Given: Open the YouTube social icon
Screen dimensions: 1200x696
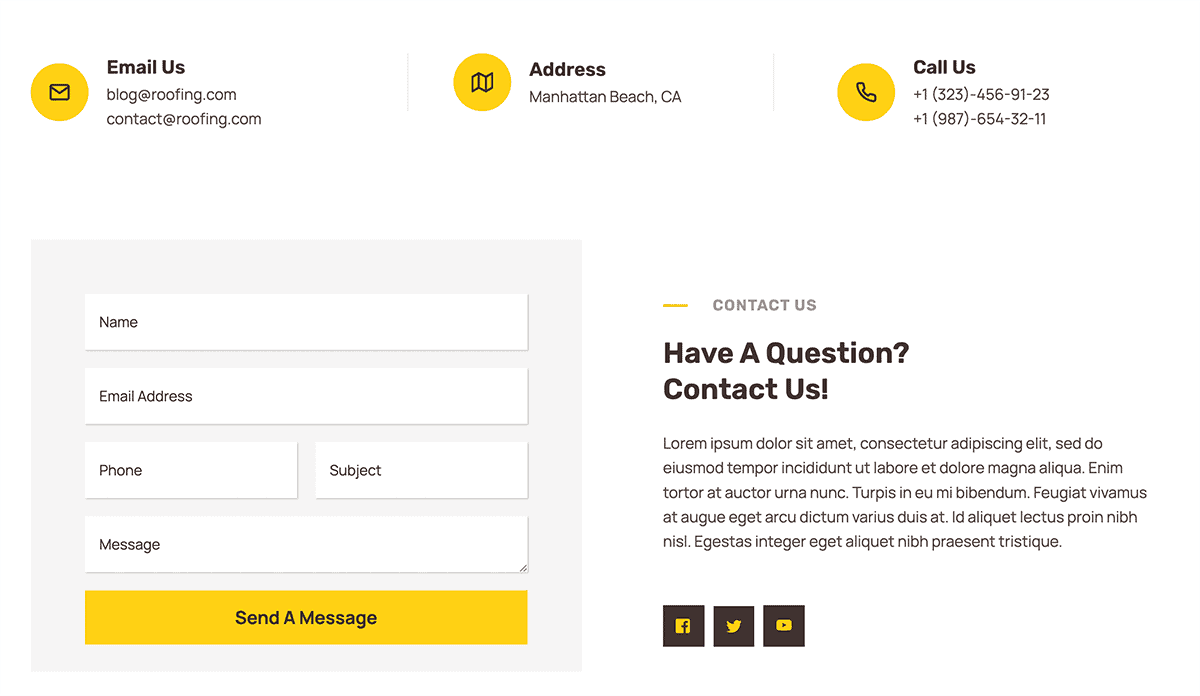Looking at the screenshot, I should tap(784, 626).
